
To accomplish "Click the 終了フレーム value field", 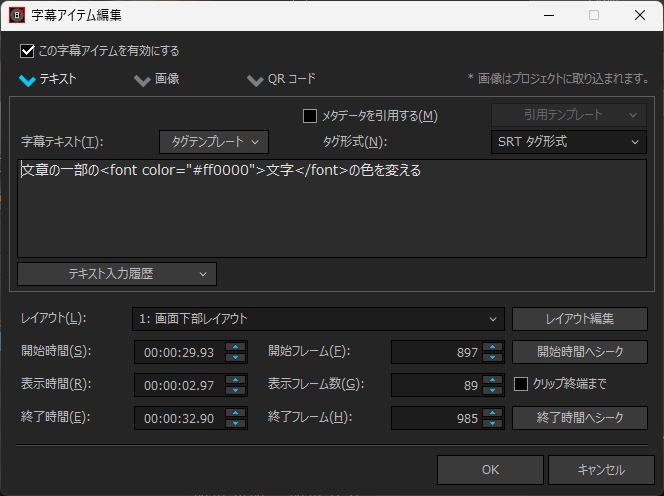I will point(437,418).
